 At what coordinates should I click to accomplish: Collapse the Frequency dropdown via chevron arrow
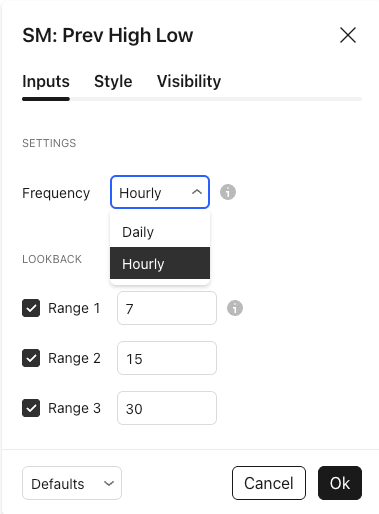coord(197,192)
